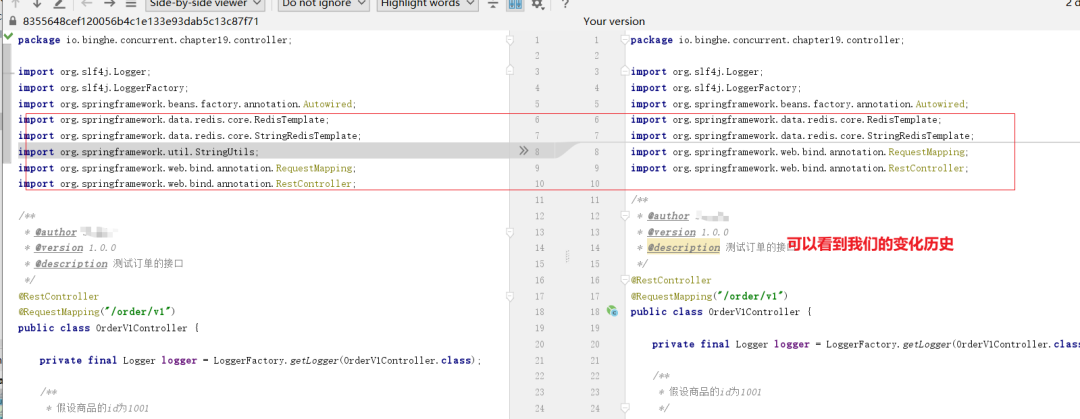Screen dimensions: 1080x419
Task: Collapse right pane @RestController fold marker line 16
Action: click(625, 280)
